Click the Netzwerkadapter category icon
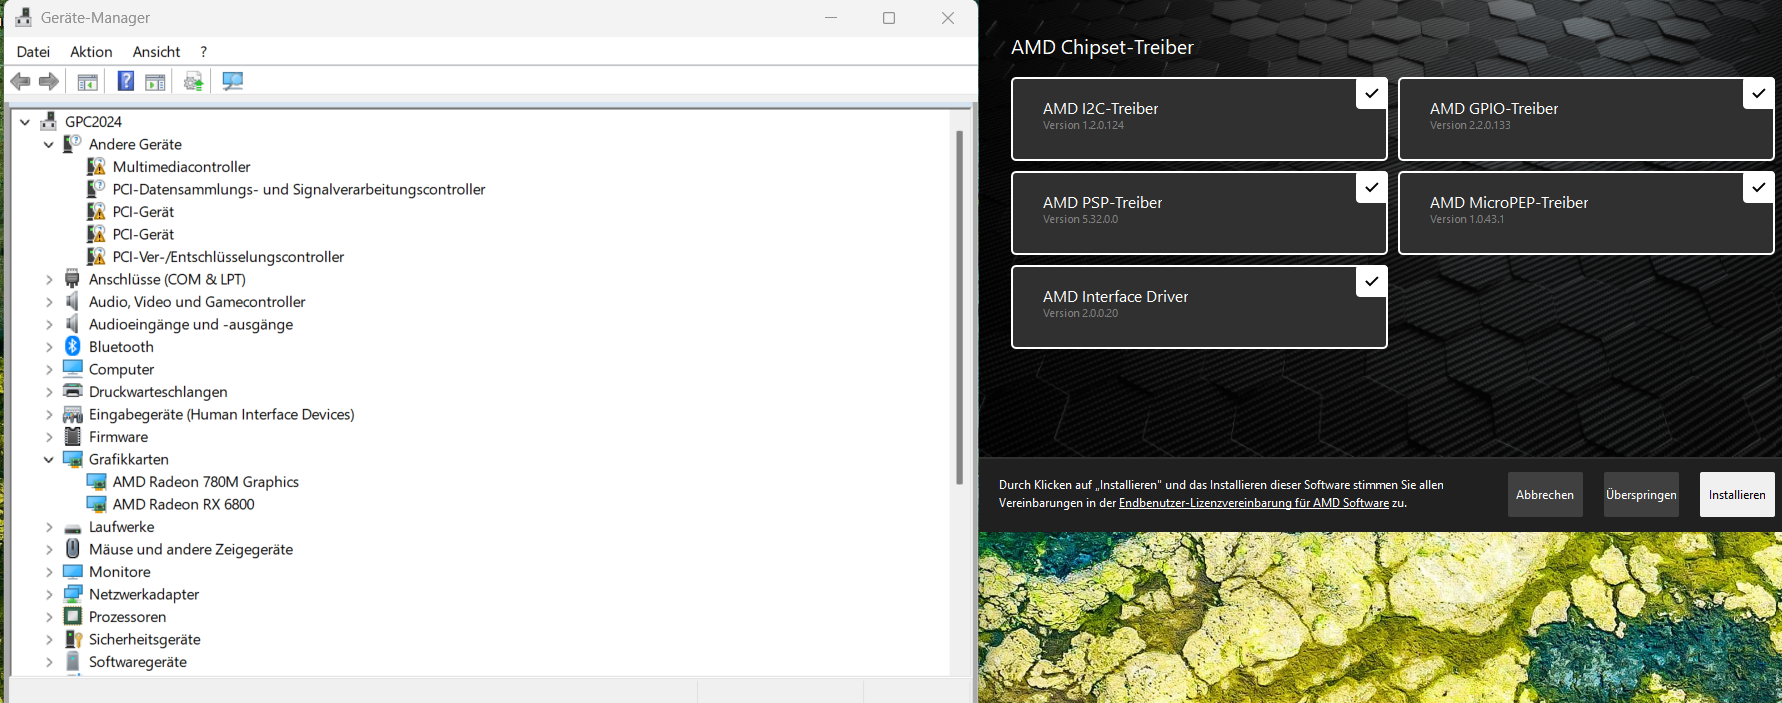1782x703 pixels. tap(73, 594)
